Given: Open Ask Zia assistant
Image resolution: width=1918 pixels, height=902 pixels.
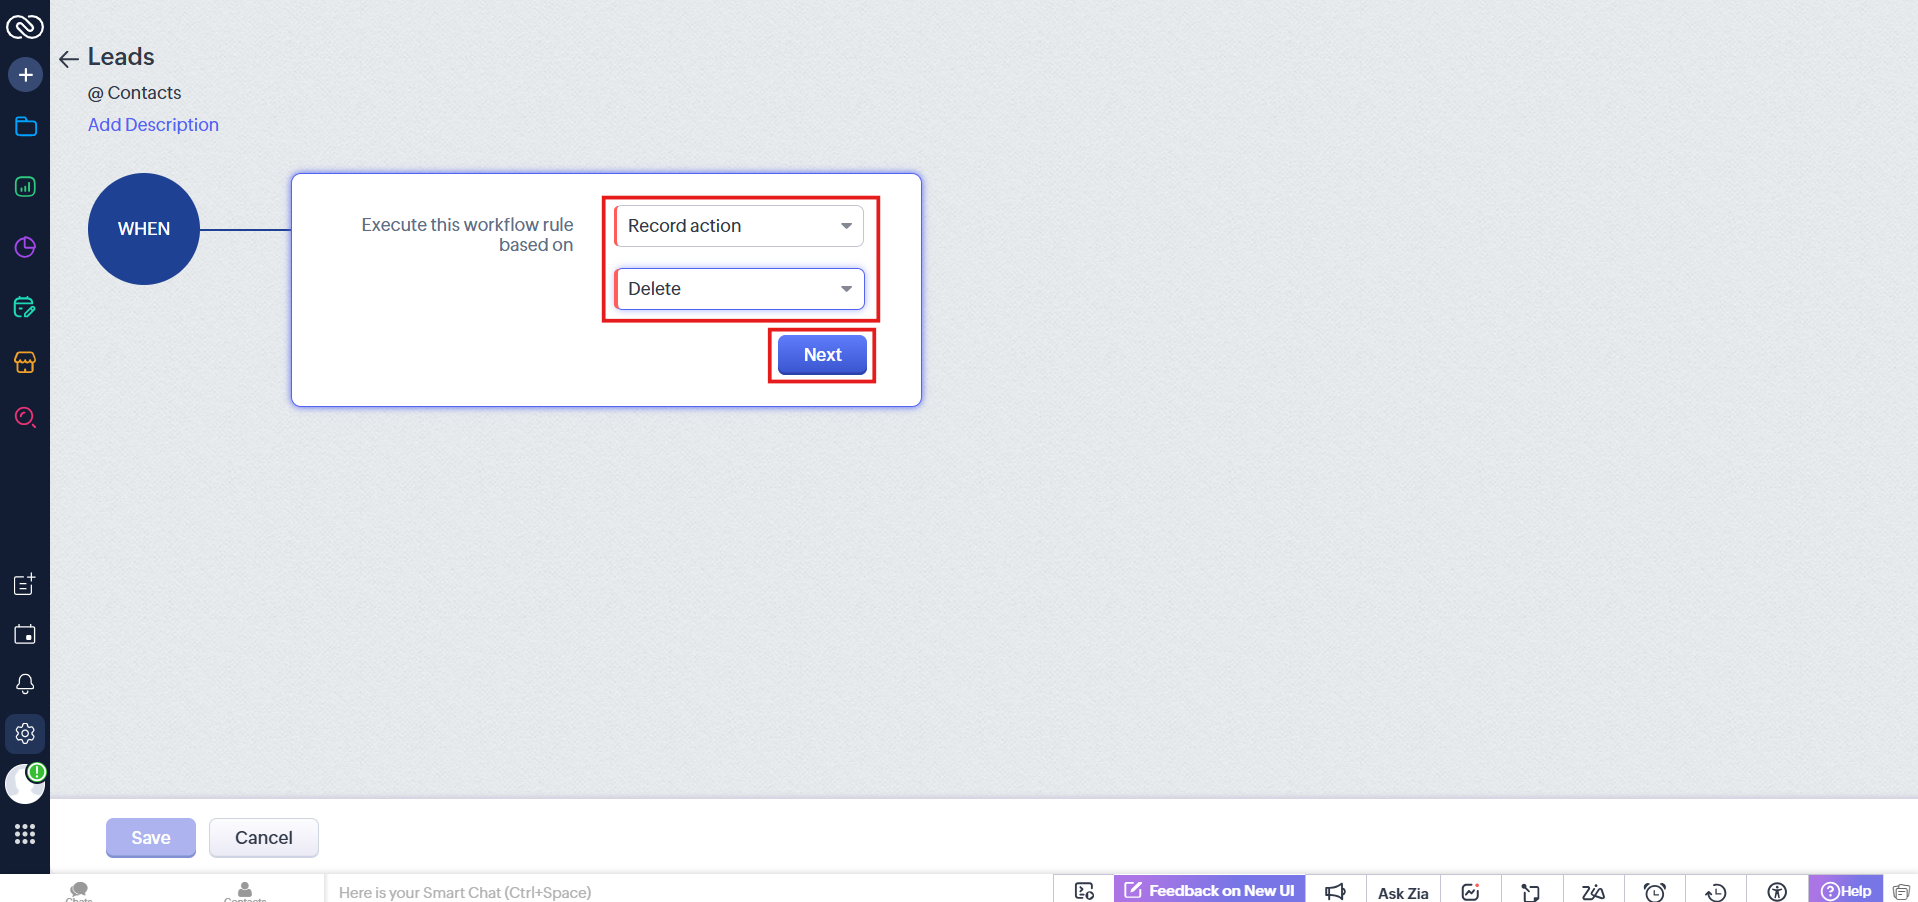Looking at the screenshot, I should [1403, 892].
